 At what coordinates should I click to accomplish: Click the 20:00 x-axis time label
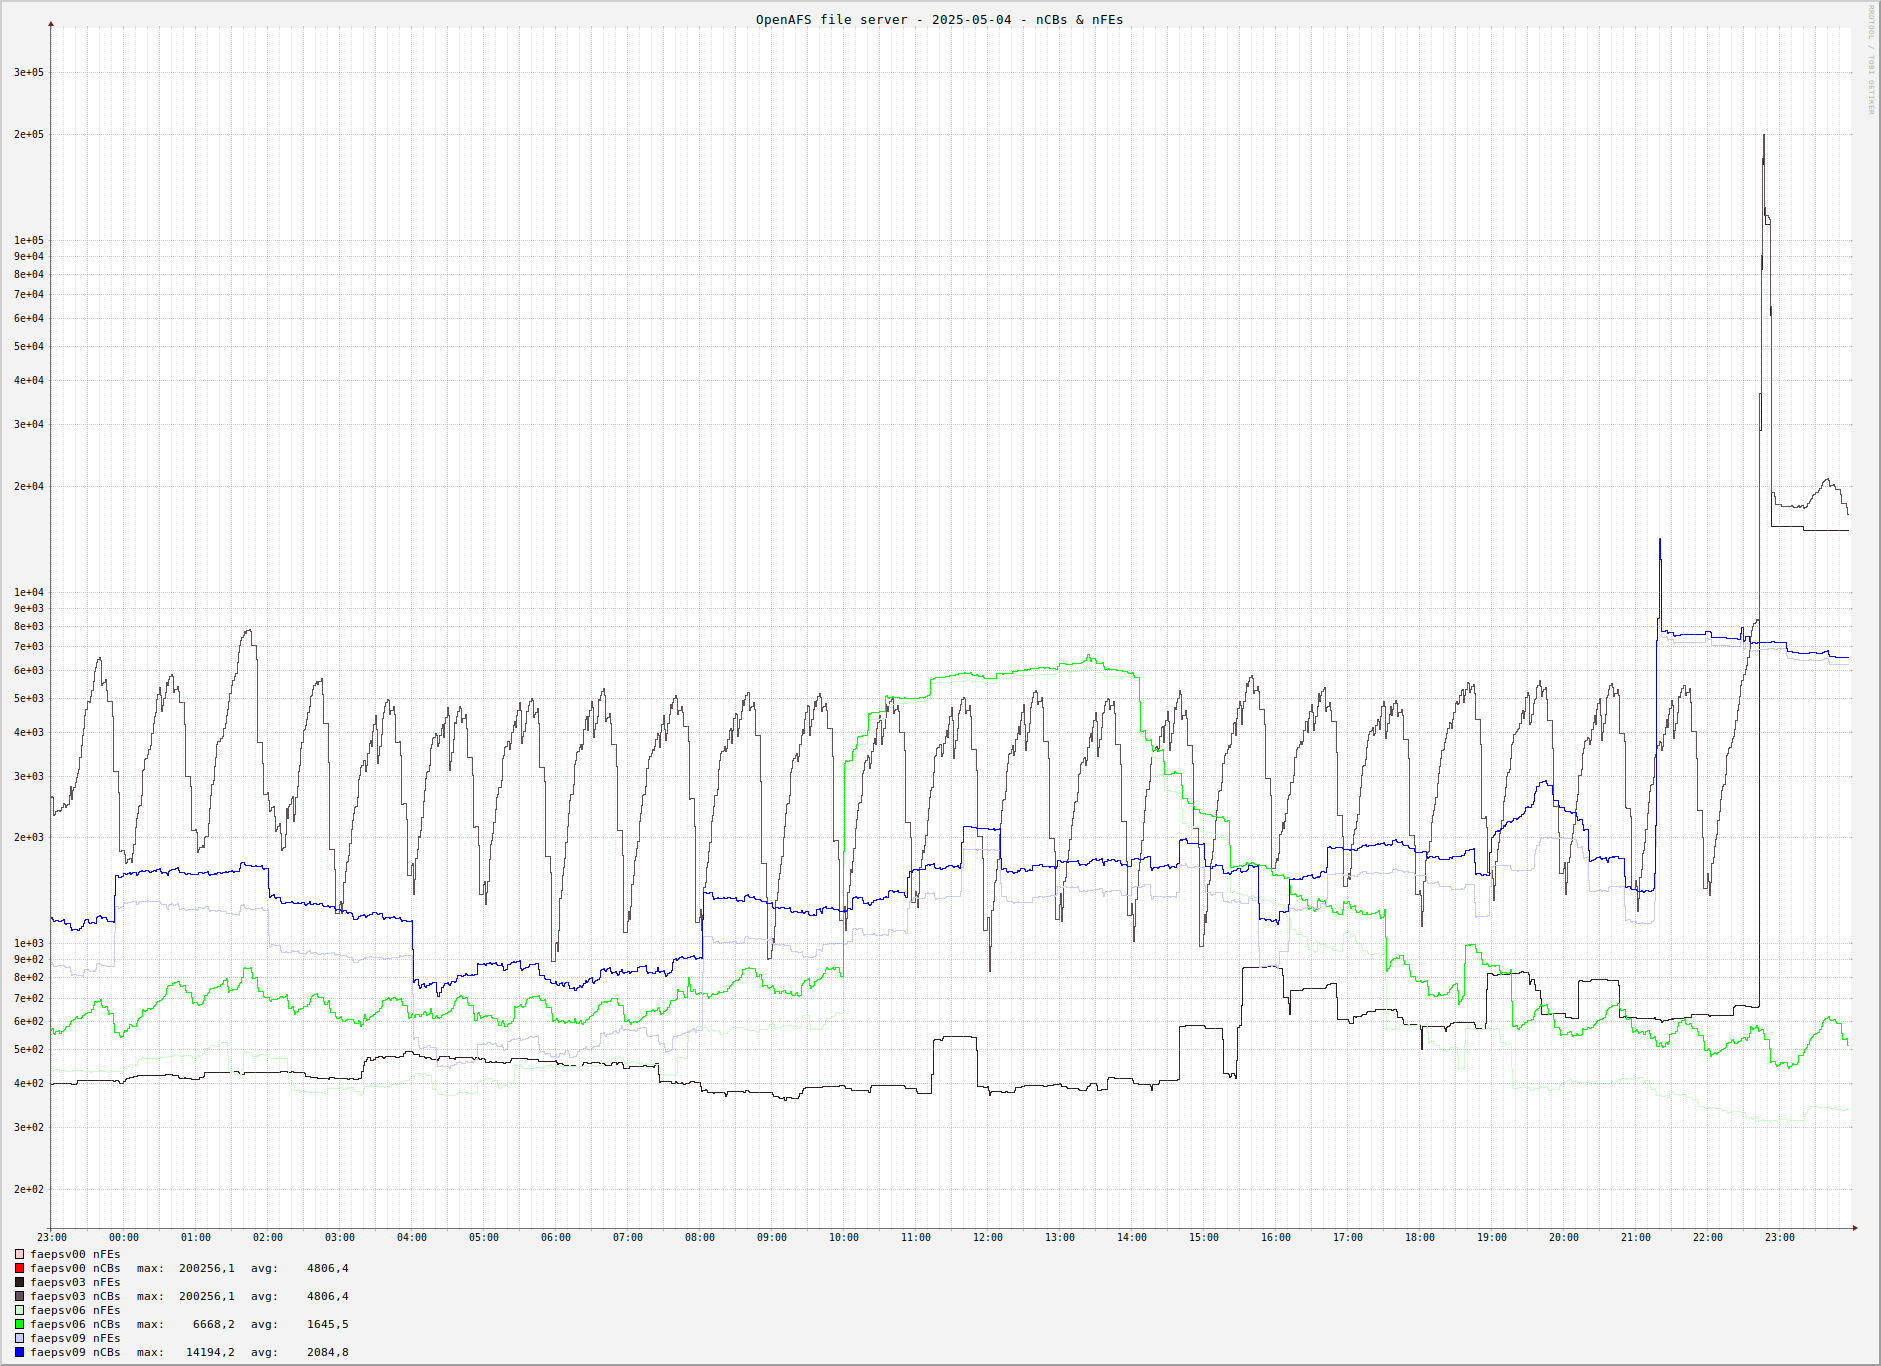click(1564, 1237)
